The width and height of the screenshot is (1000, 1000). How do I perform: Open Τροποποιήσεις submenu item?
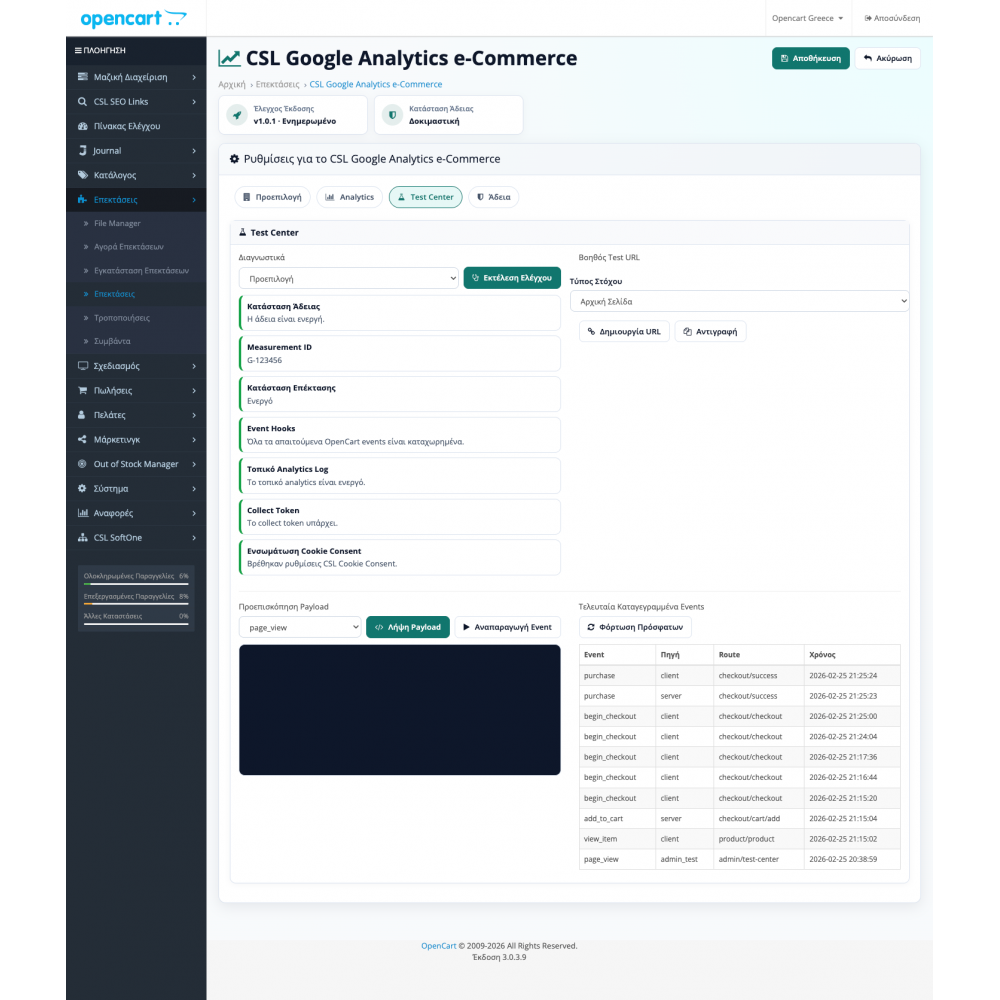click(x=122, y=318)
